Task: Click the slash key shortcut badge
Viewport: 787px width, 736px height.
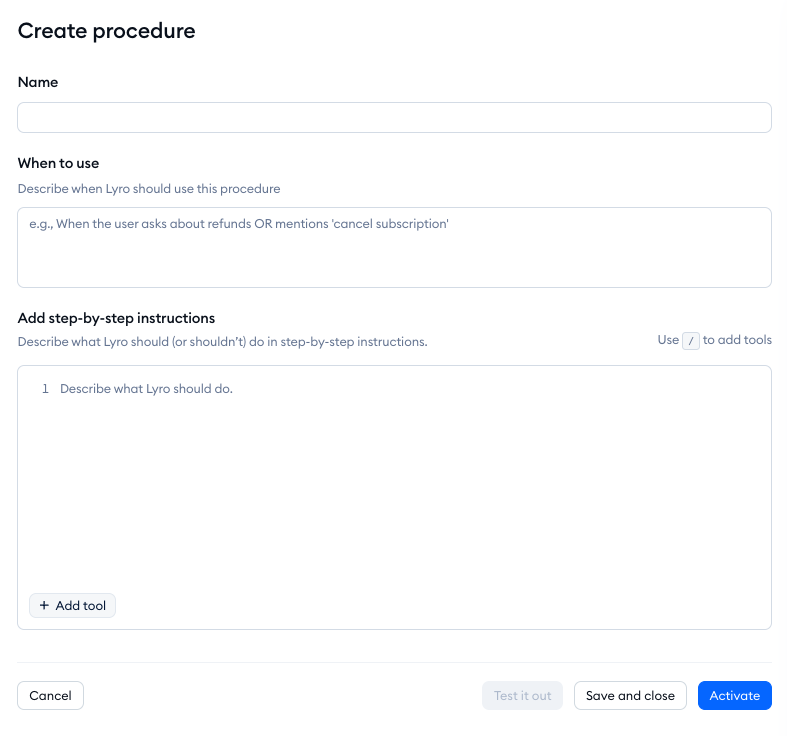Action: (x=691, y=341)
